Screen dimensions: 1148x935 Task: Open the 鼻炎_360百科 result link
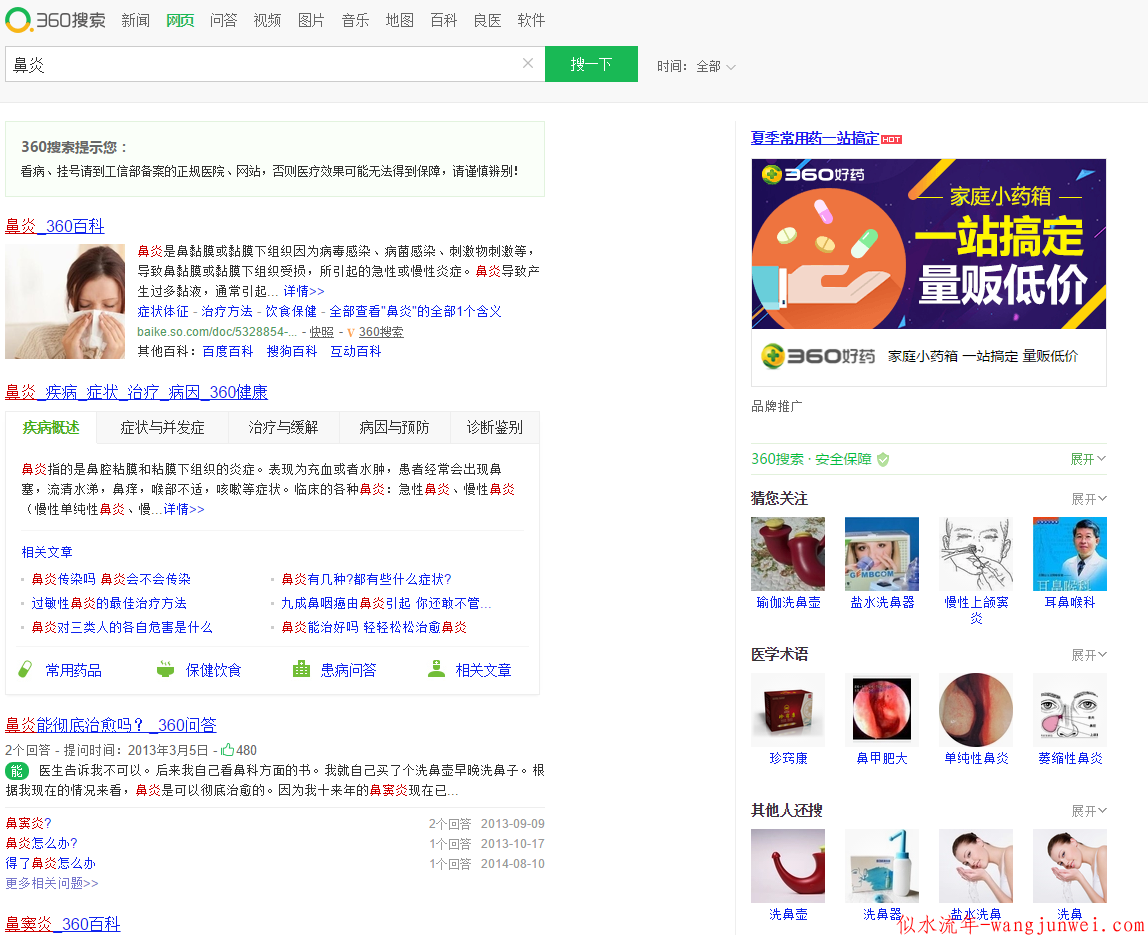(55, 226)
